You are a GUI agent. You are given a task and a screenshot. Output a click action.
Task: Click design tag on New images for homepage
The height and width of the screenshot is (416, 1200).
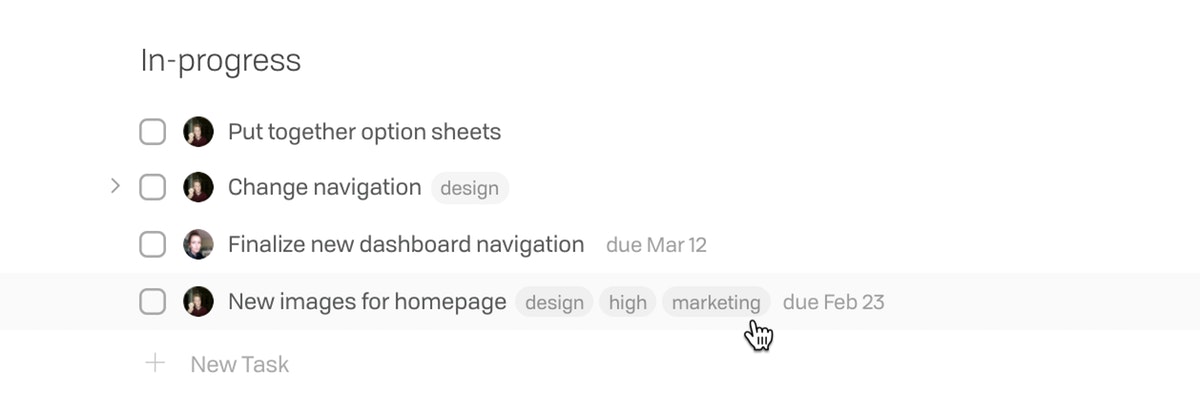(x=555, y=302)
